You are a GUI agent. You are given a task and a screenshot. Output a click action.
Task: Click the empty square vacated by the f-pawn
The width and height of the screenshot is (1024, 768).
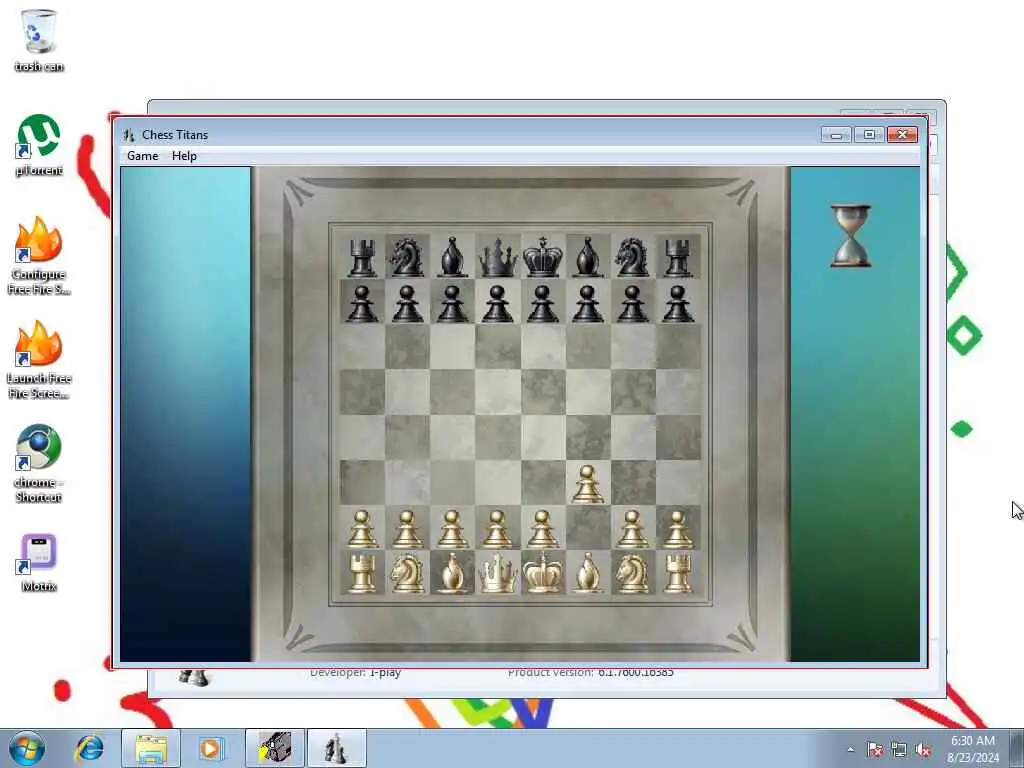tap(588, 528)
